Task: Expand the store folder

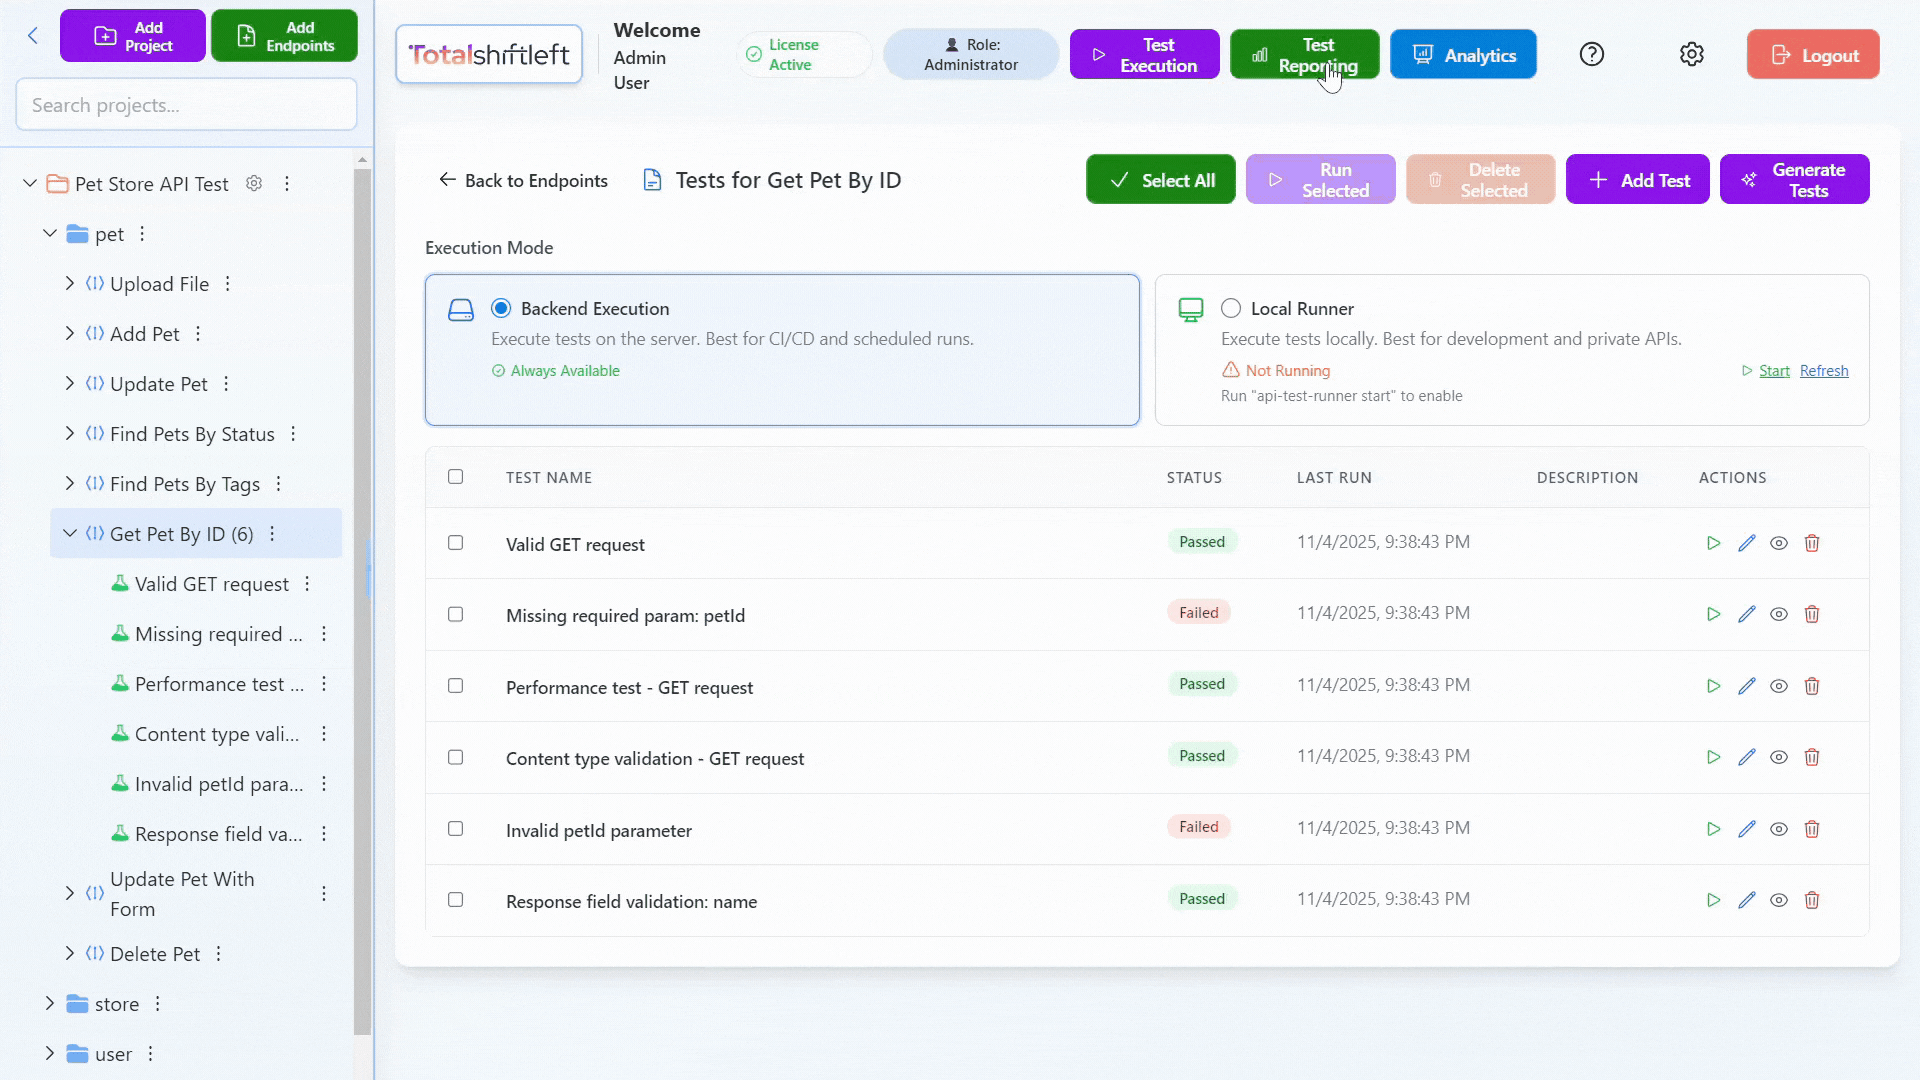Action: pos(49,1003)
